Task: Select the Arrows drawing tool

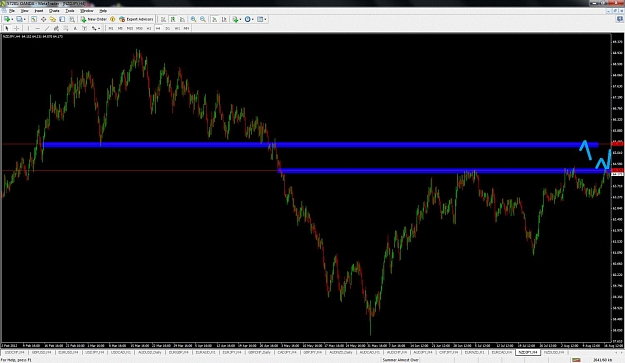Action: [94, 28]
